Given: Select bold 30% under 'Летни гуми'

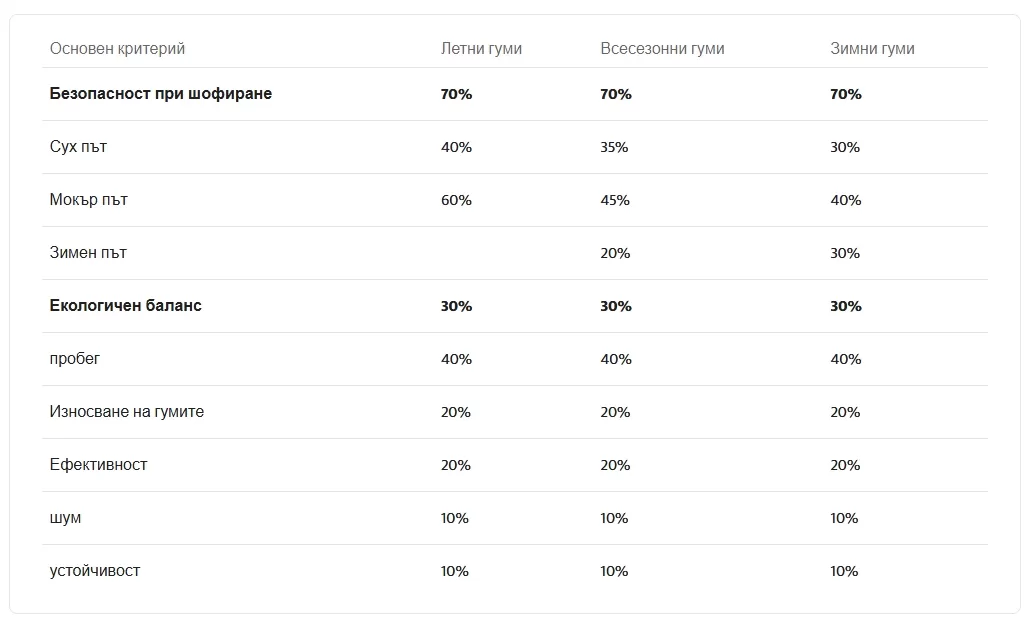Looking at the screenshot, I should tap(457, 306).
